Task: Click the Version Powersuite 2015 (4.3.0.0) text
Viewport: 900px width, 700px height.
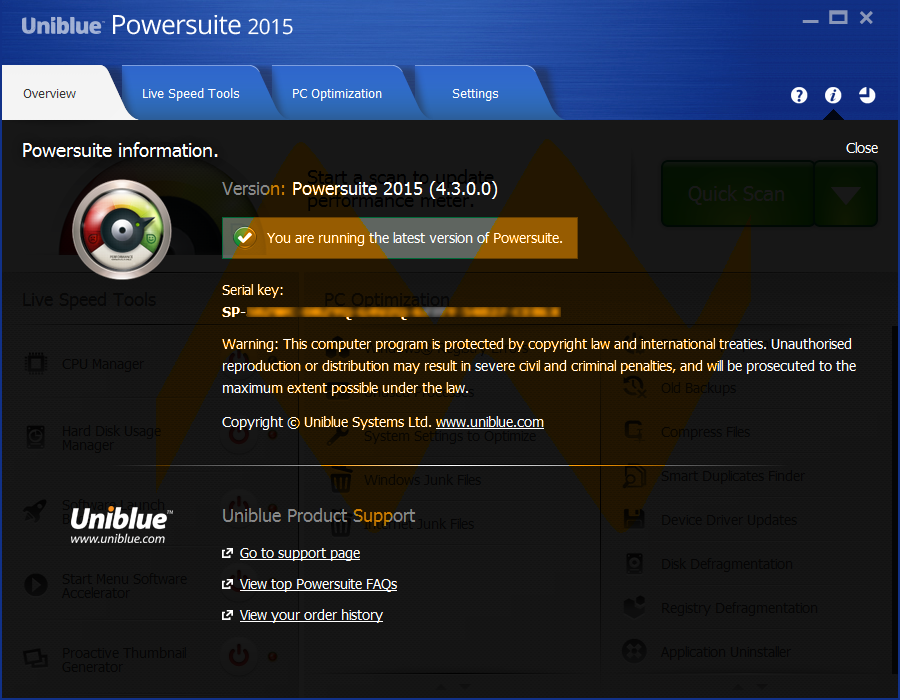Action: (x=360, y=189)
